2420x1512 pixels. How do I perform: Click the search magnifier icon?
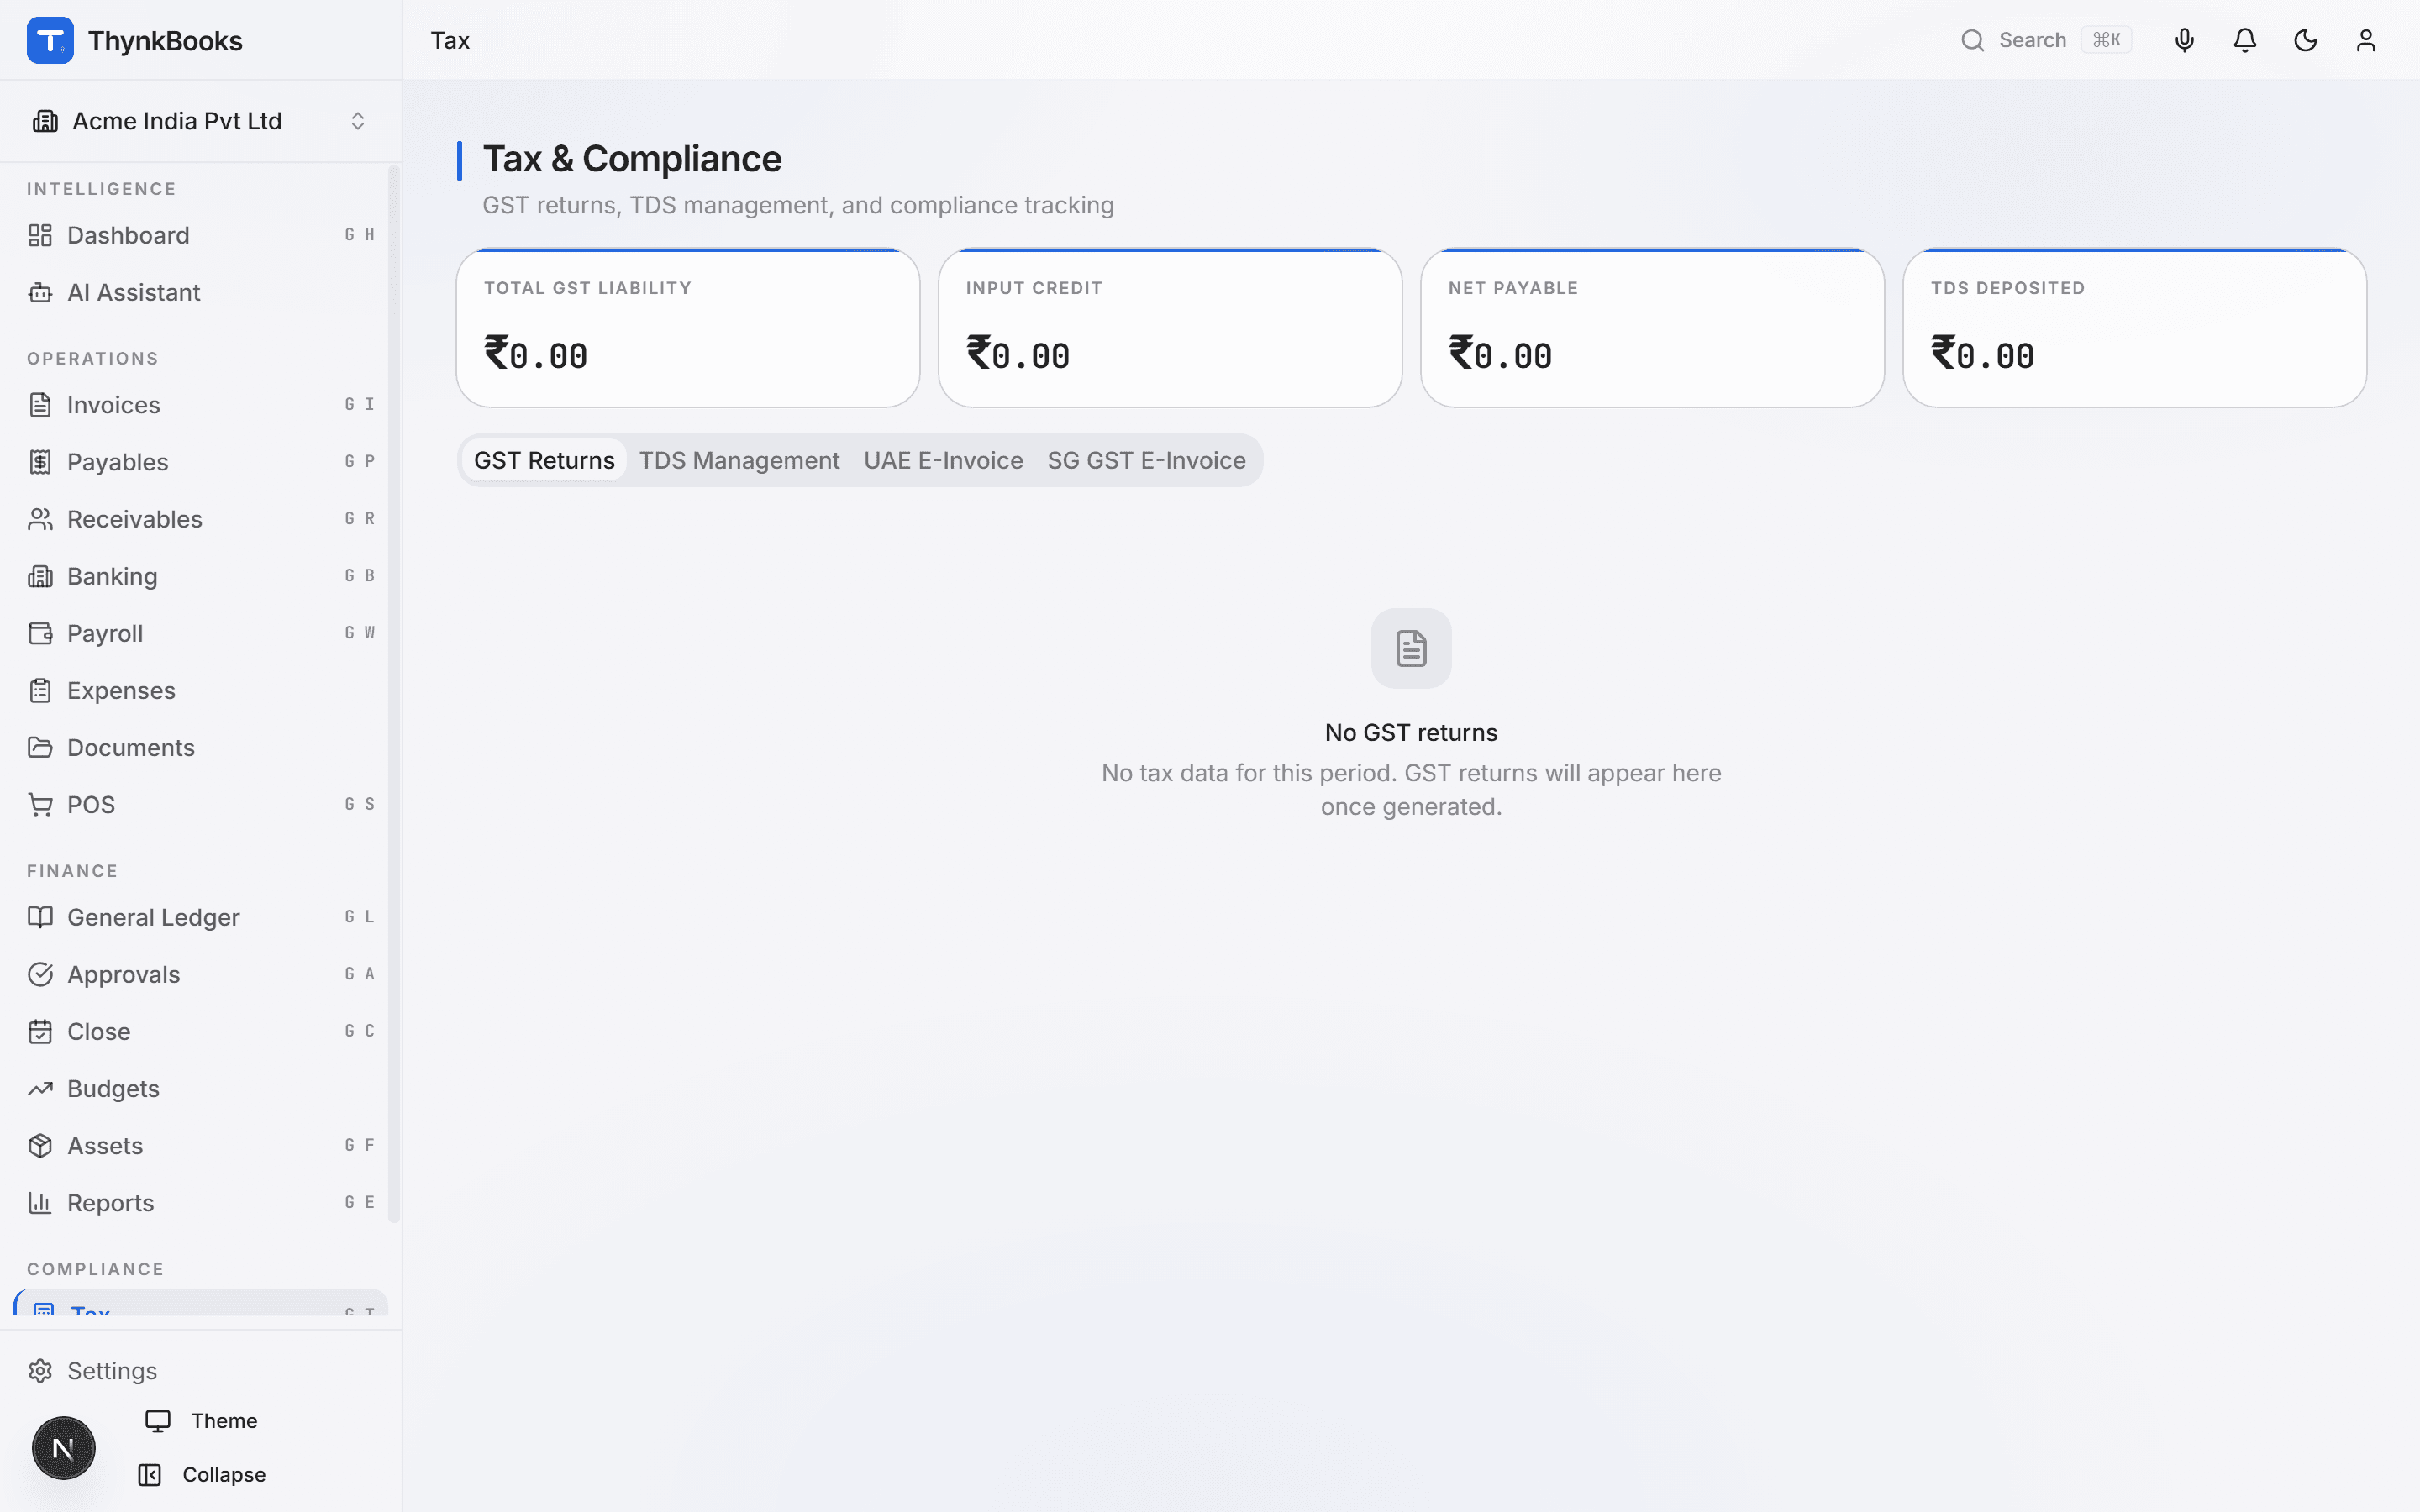(1972, 40)
